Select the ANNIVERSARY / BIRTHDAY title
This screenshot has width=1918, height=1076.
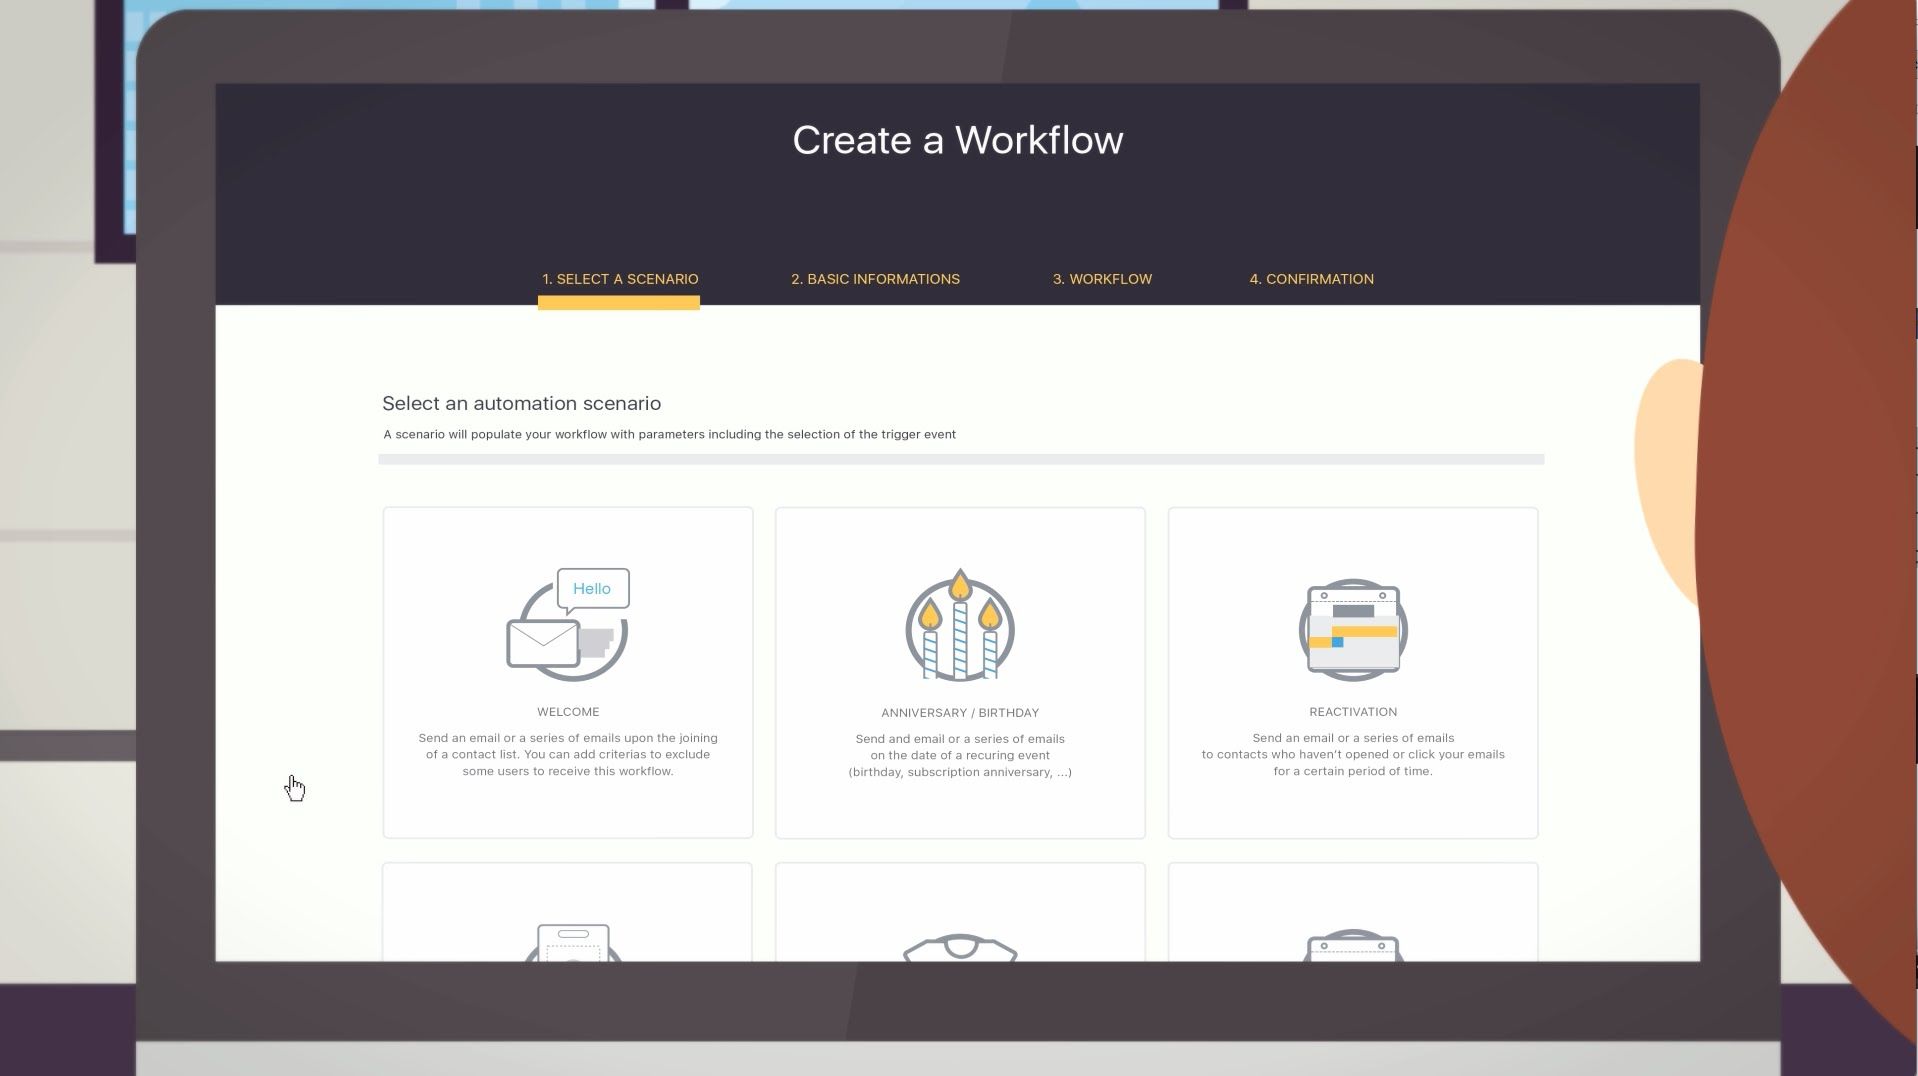[x=960, y=713]
